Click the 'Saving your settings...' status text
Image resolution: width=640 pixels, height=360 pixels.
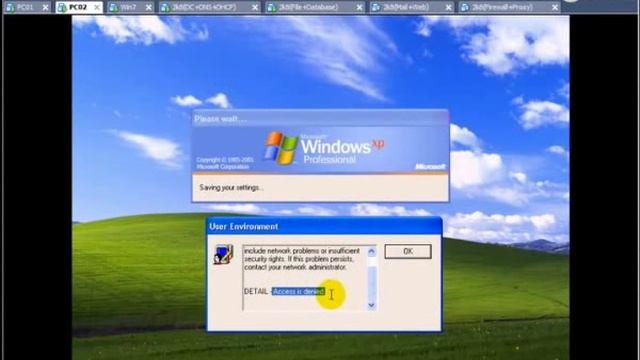click(x=231, y=188)
